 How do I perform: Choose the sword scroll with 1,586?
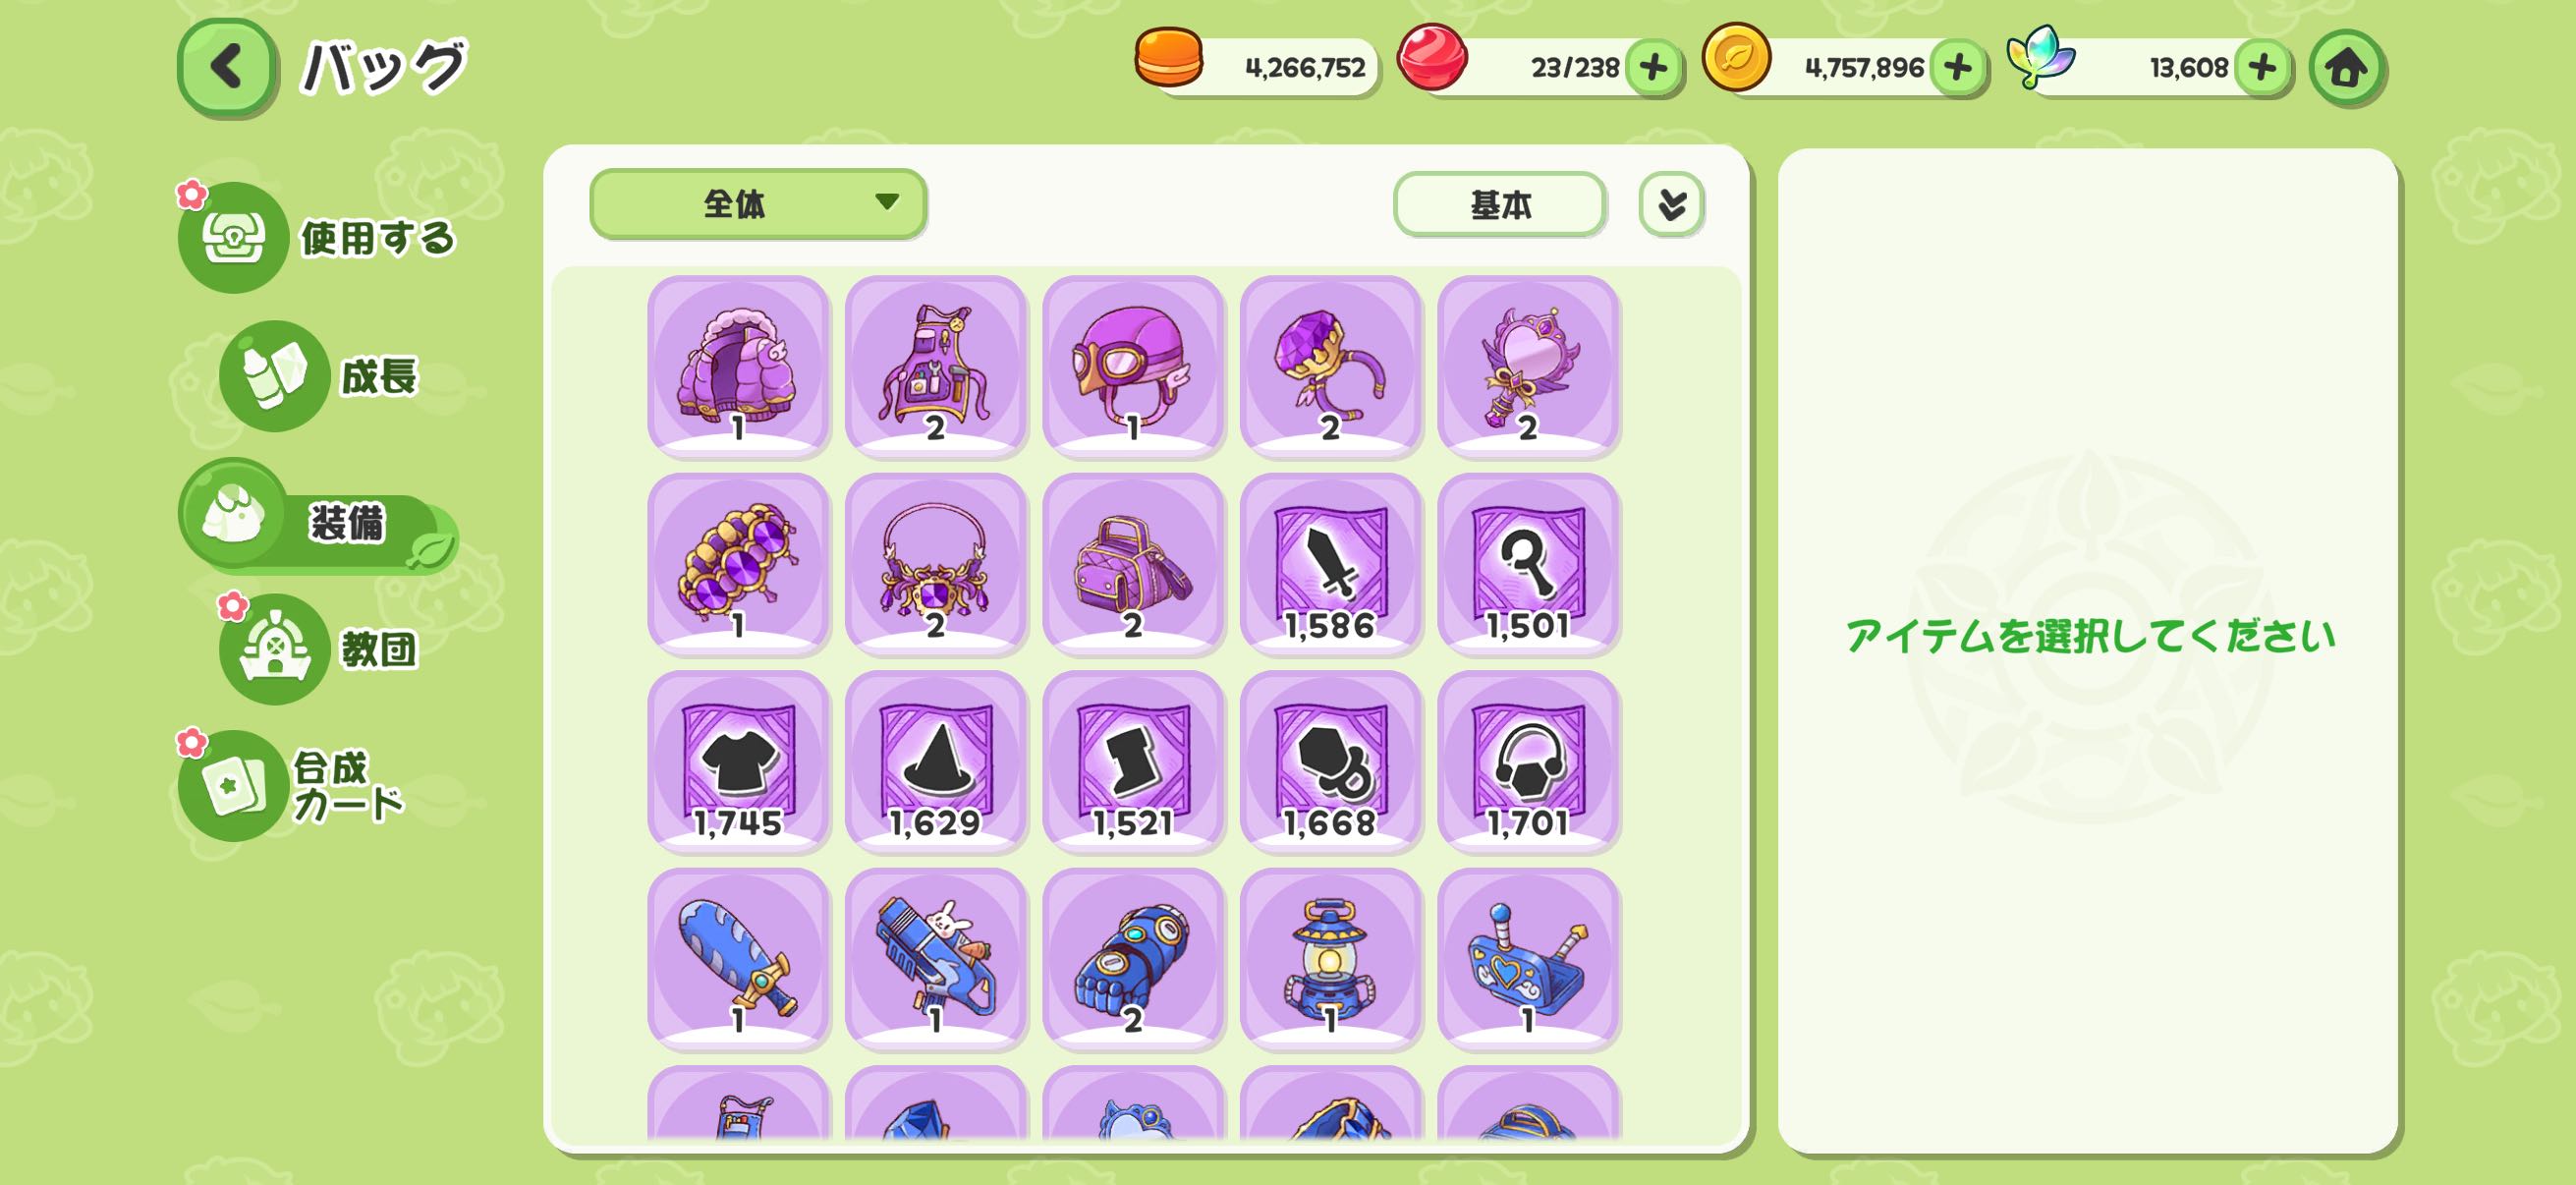point(1330,564)
